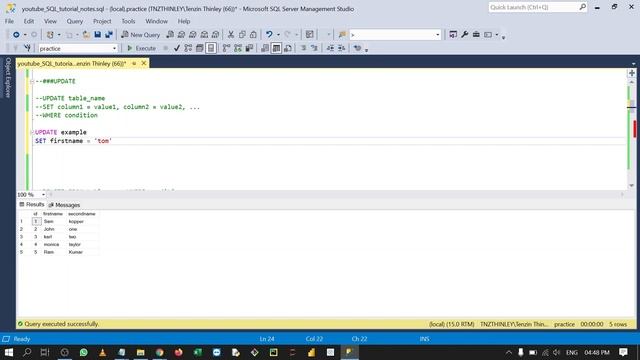Toggle IntelliSense Enabled icon
640x360 pixels.
[211, 48]
